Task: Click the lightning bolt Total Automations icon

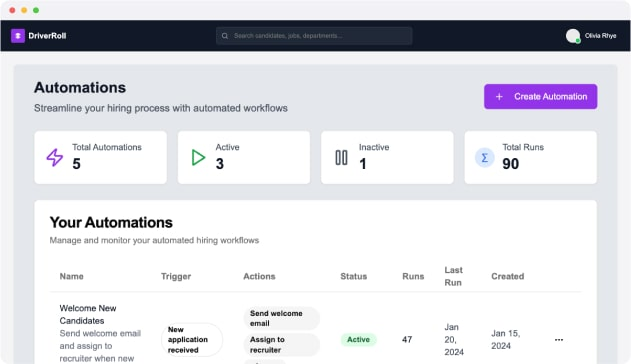Action: point(55,157)
